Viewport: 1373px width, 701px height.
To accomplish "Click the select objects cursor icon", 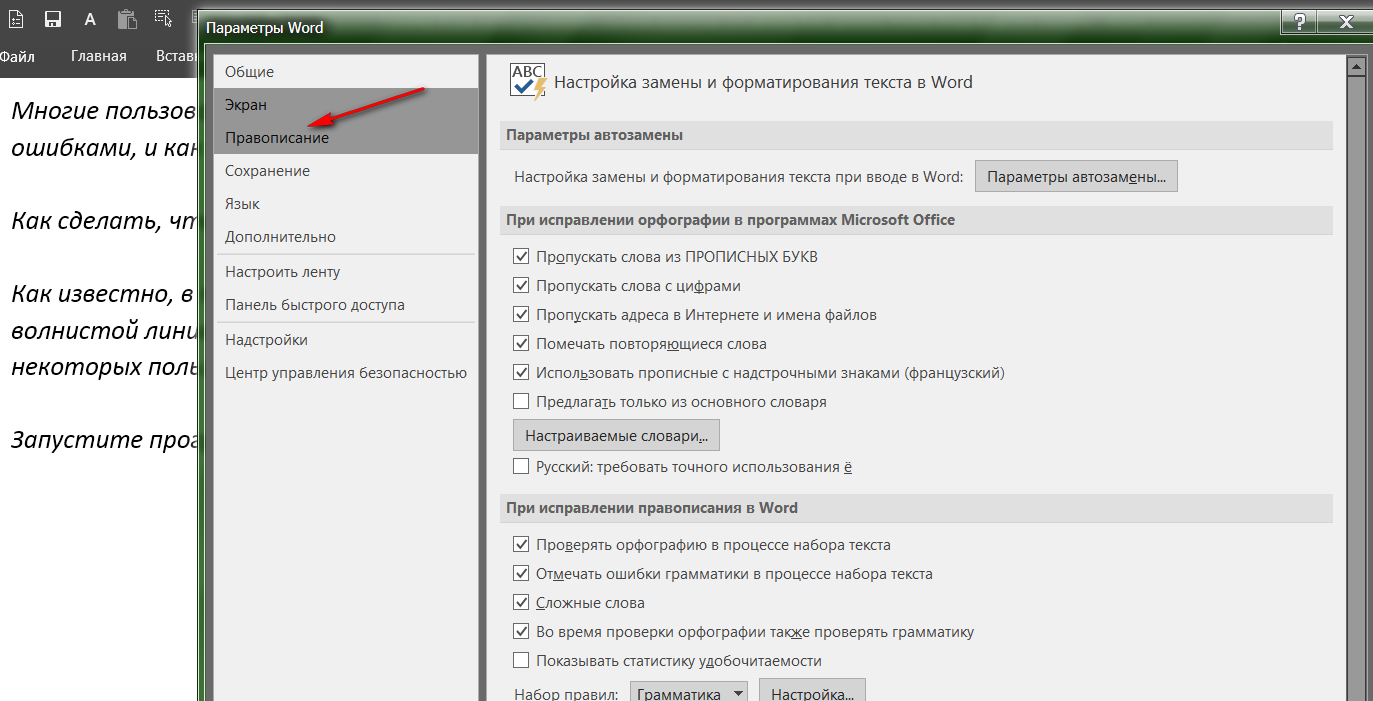I will point(163,18).
